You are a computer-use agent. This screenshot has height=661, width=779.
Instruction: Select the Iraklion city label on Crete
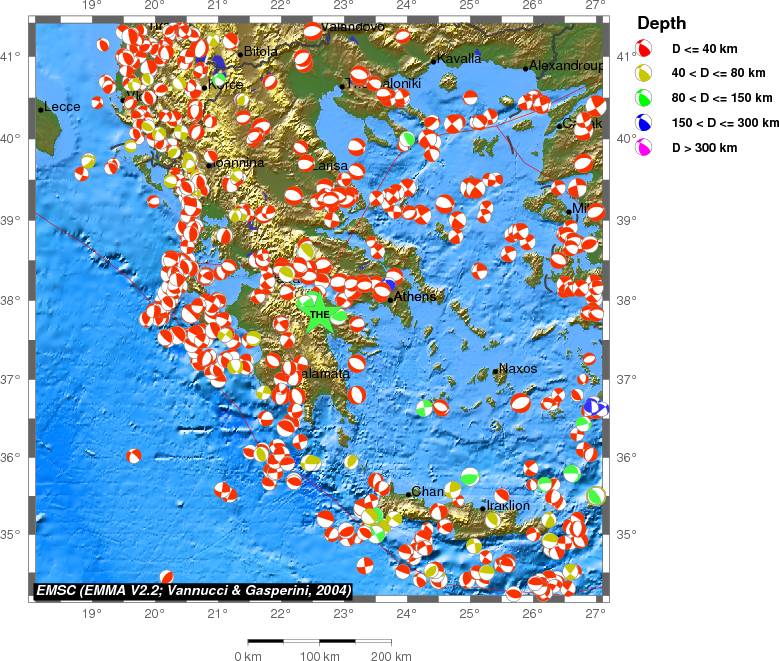pos(506,506)
